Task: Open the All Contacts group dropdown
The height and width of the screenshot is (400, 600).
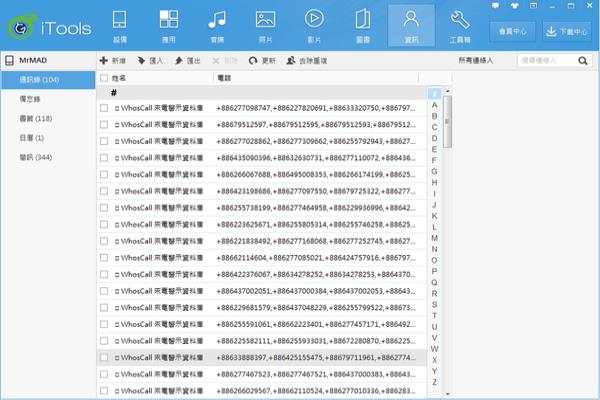Action: [476, 60]
